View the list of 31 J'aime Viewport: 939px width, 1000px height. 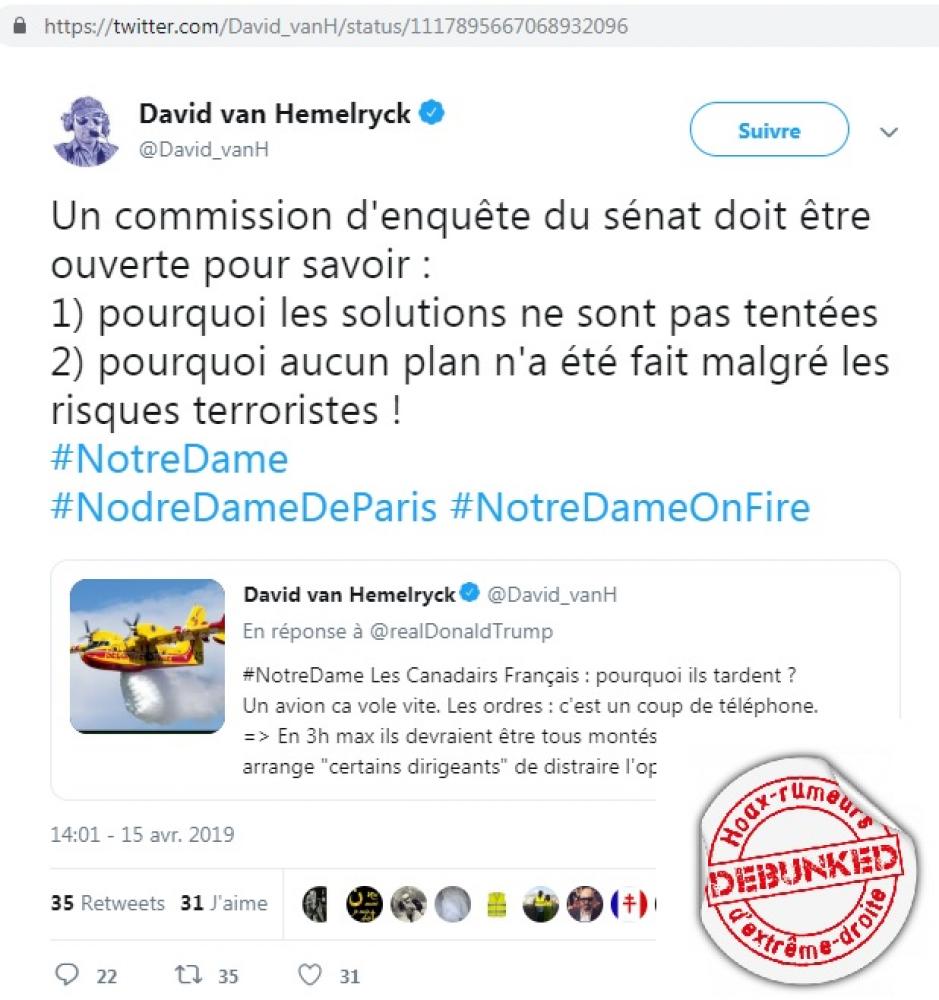point(224,903)
